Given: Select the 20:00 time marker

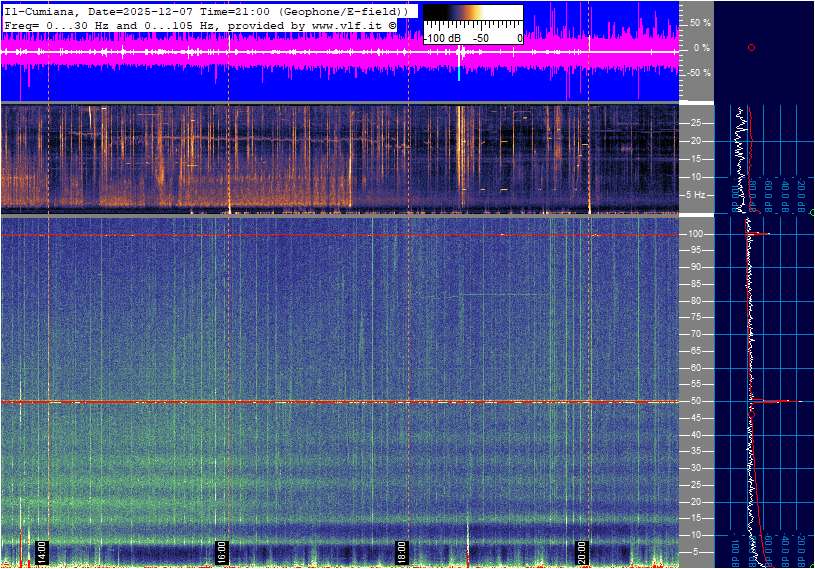Looking at the screenshot, I should coord(583,551).
